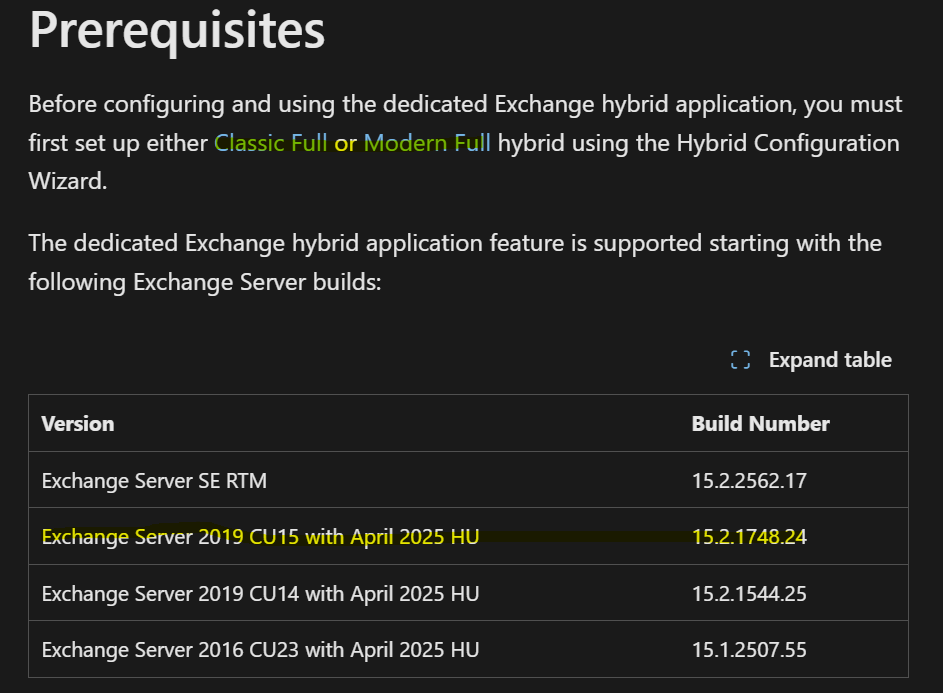Click the Expand table text button
The image size is (943, 693).
pyautogui.click(x=830, y=360)
